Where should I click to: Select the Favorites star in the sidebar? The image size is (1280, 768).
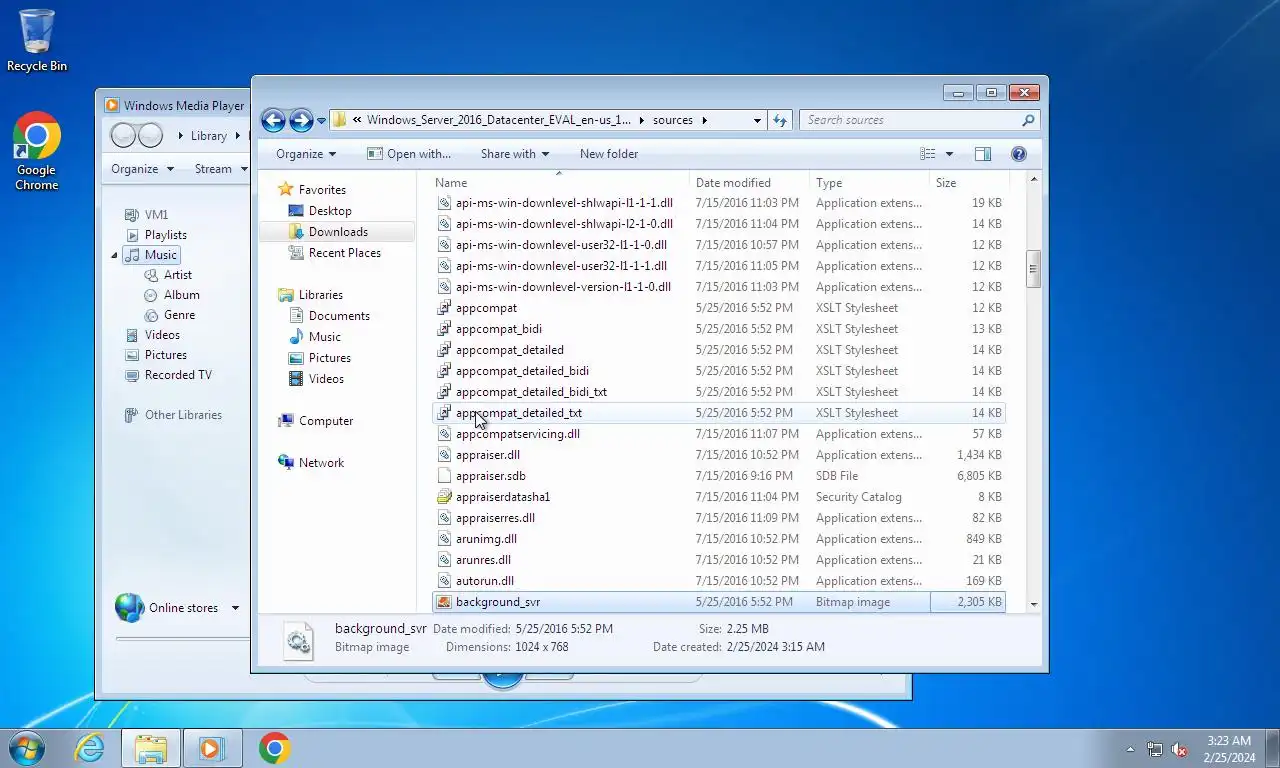coord(286,189)
